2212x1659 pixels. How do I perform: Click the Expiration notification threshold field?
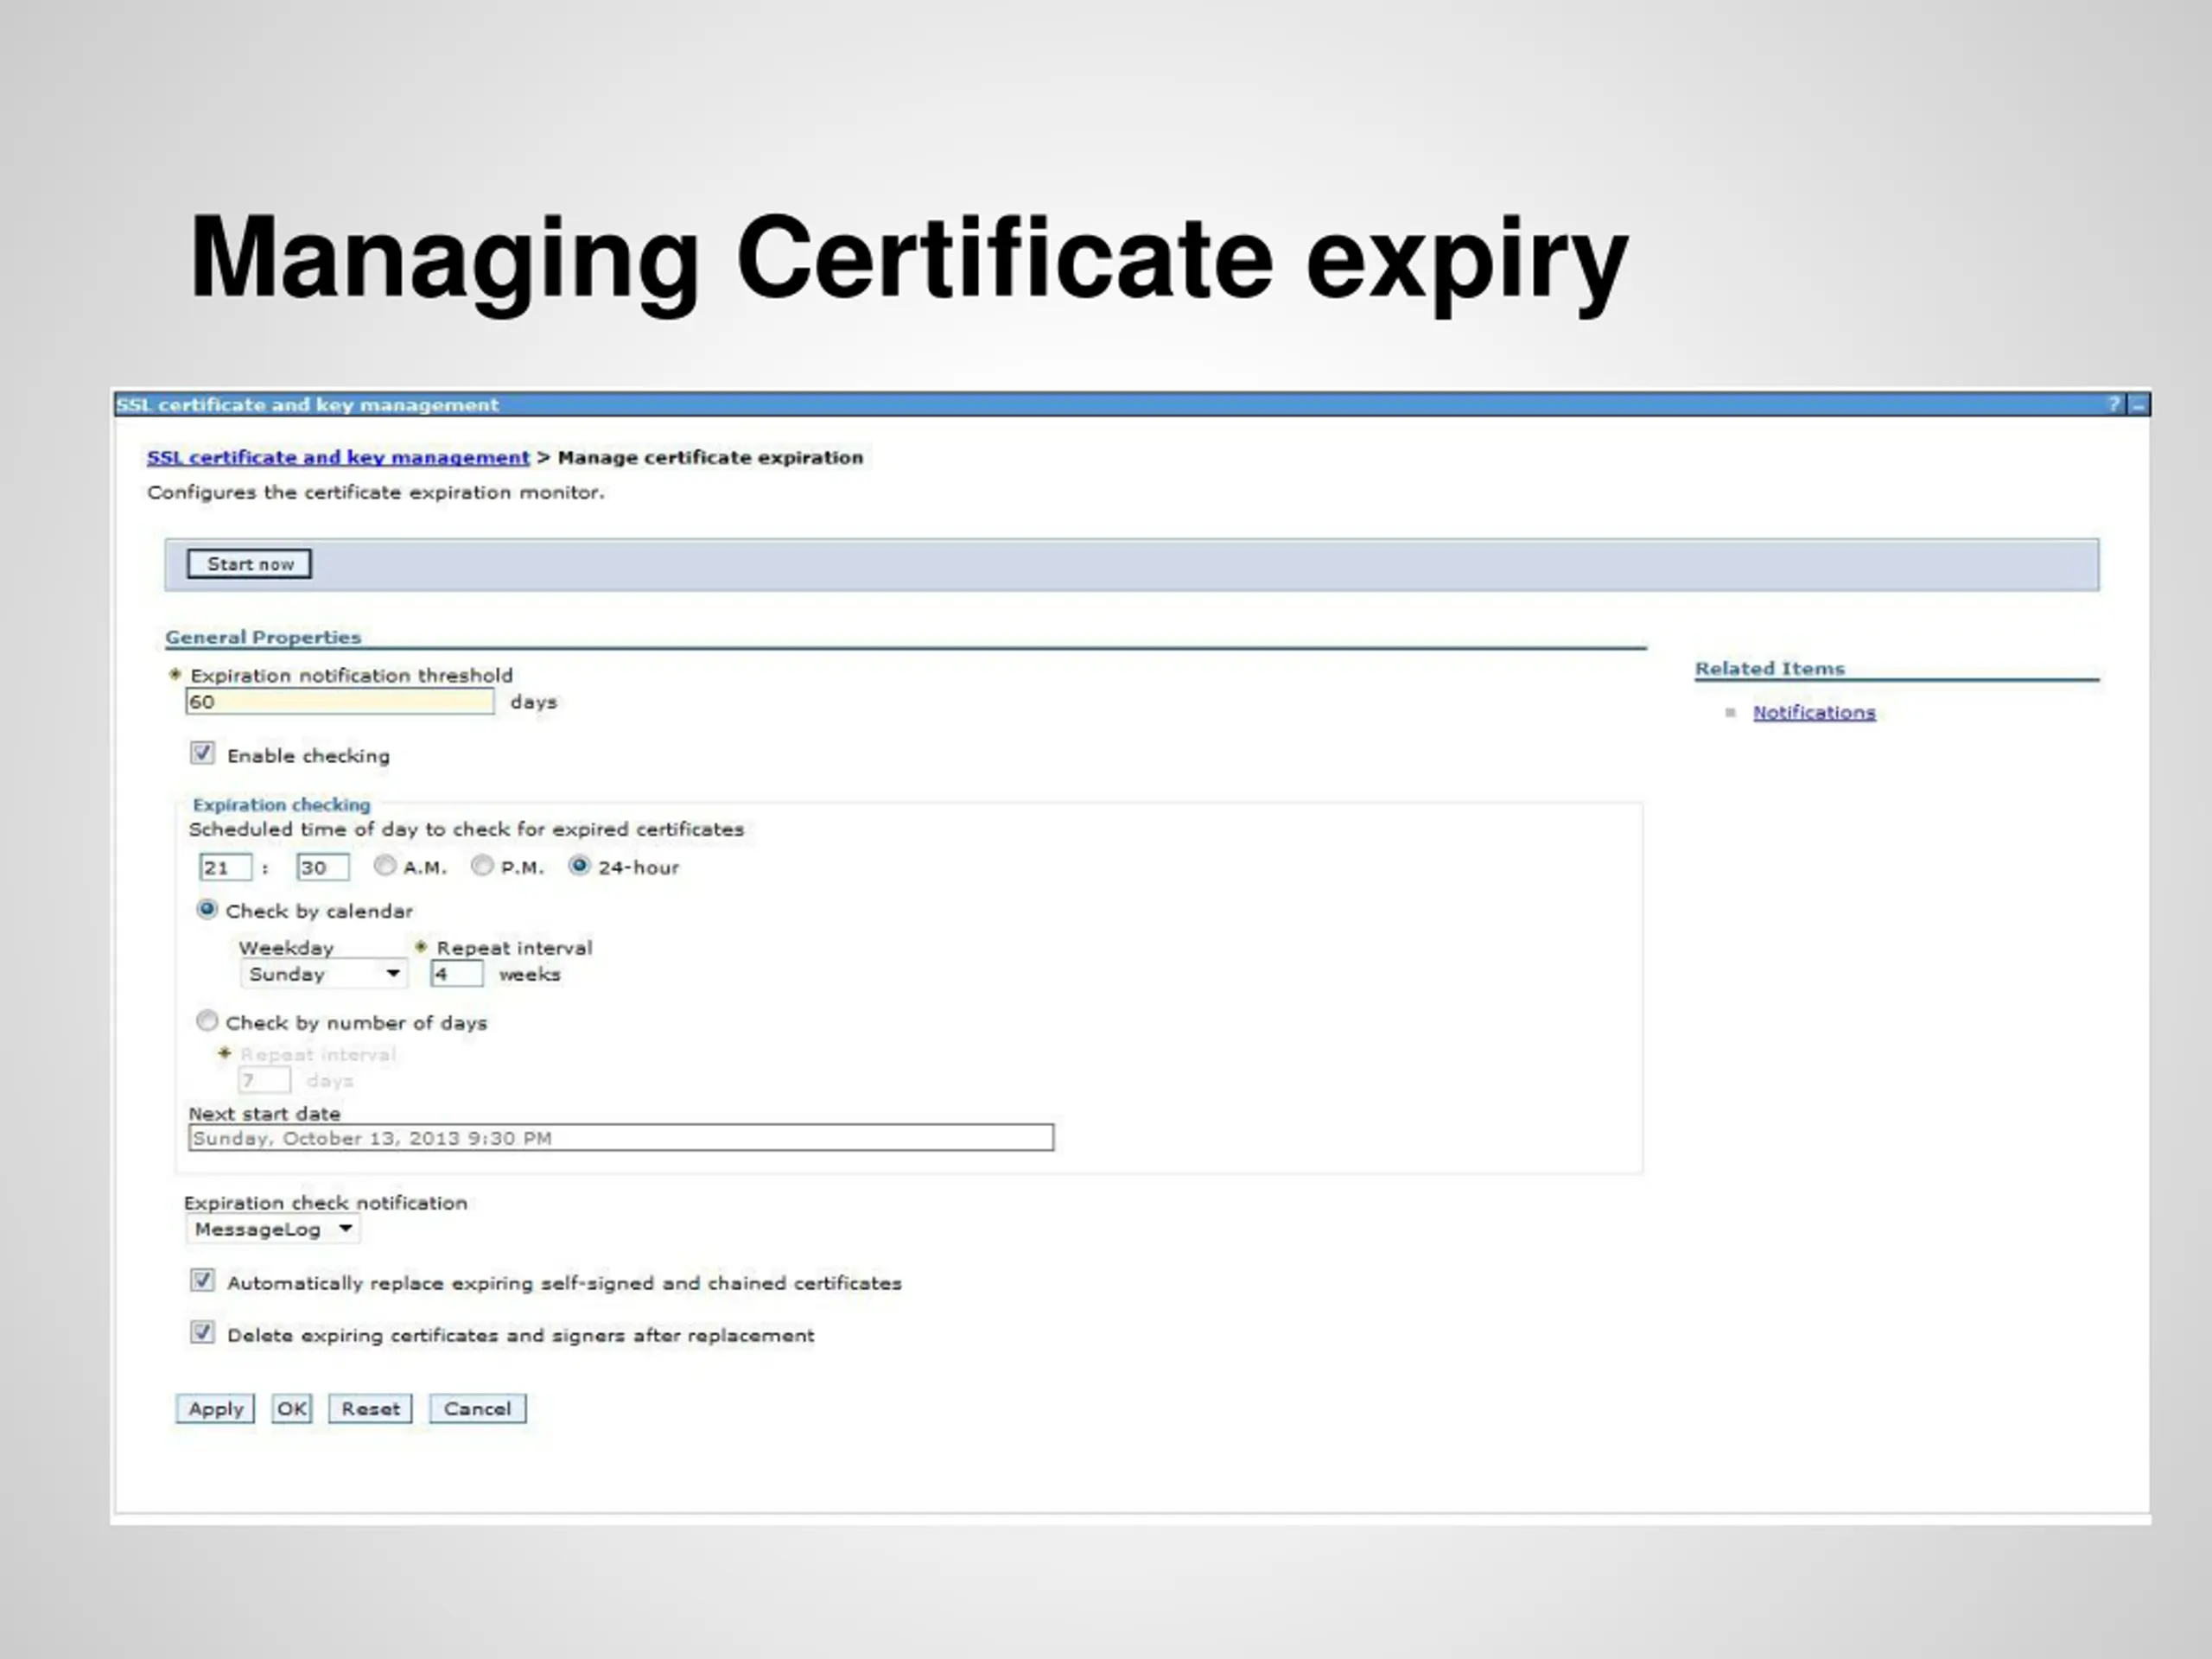tap(340, 701)
